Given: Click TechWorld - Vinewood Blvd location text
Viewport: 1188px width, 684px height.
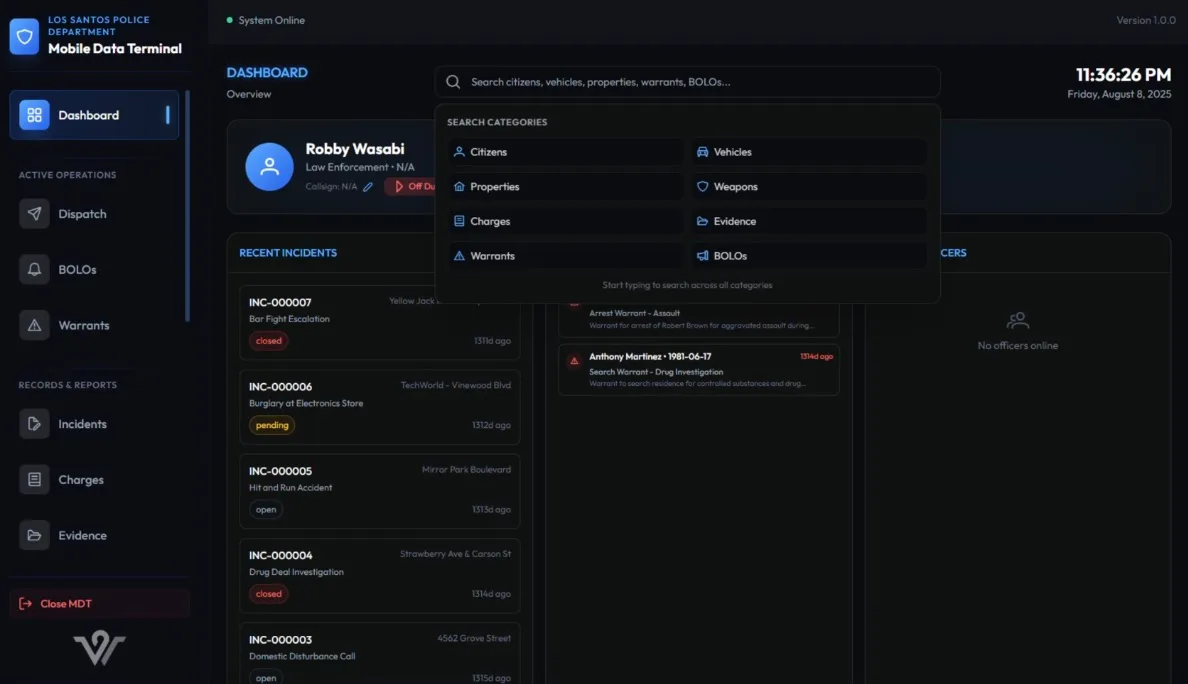Looking at the screenshot, I should pos(455,386).
